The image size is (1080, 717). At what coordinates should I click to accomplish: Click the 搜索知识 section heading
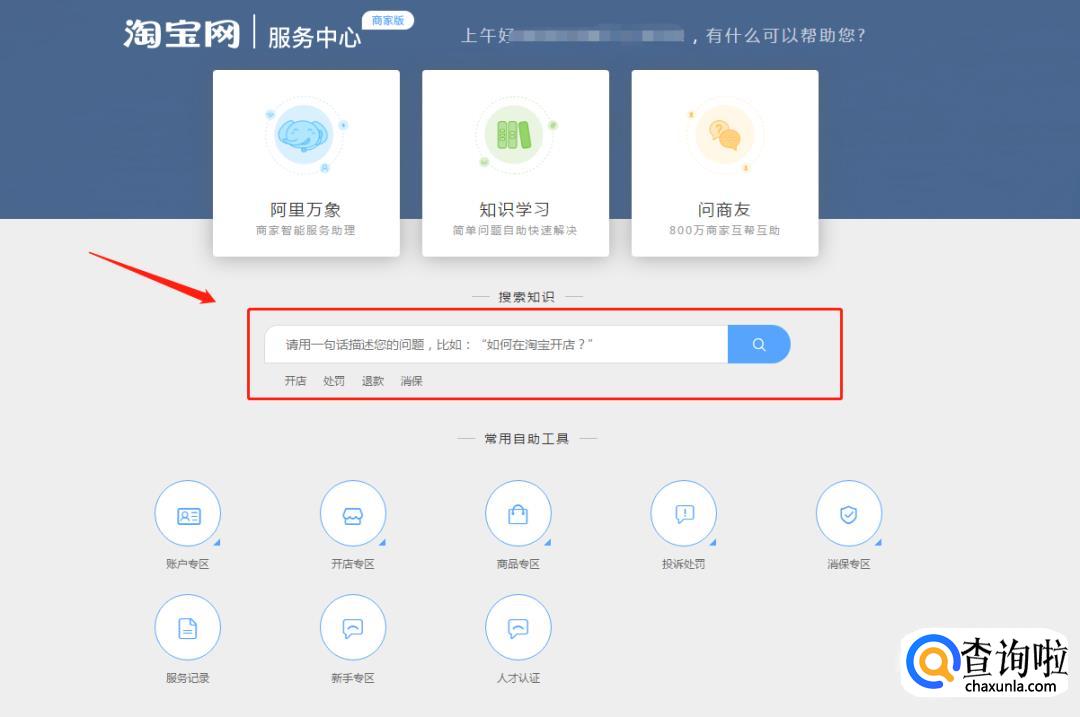(x=526, y=297)
